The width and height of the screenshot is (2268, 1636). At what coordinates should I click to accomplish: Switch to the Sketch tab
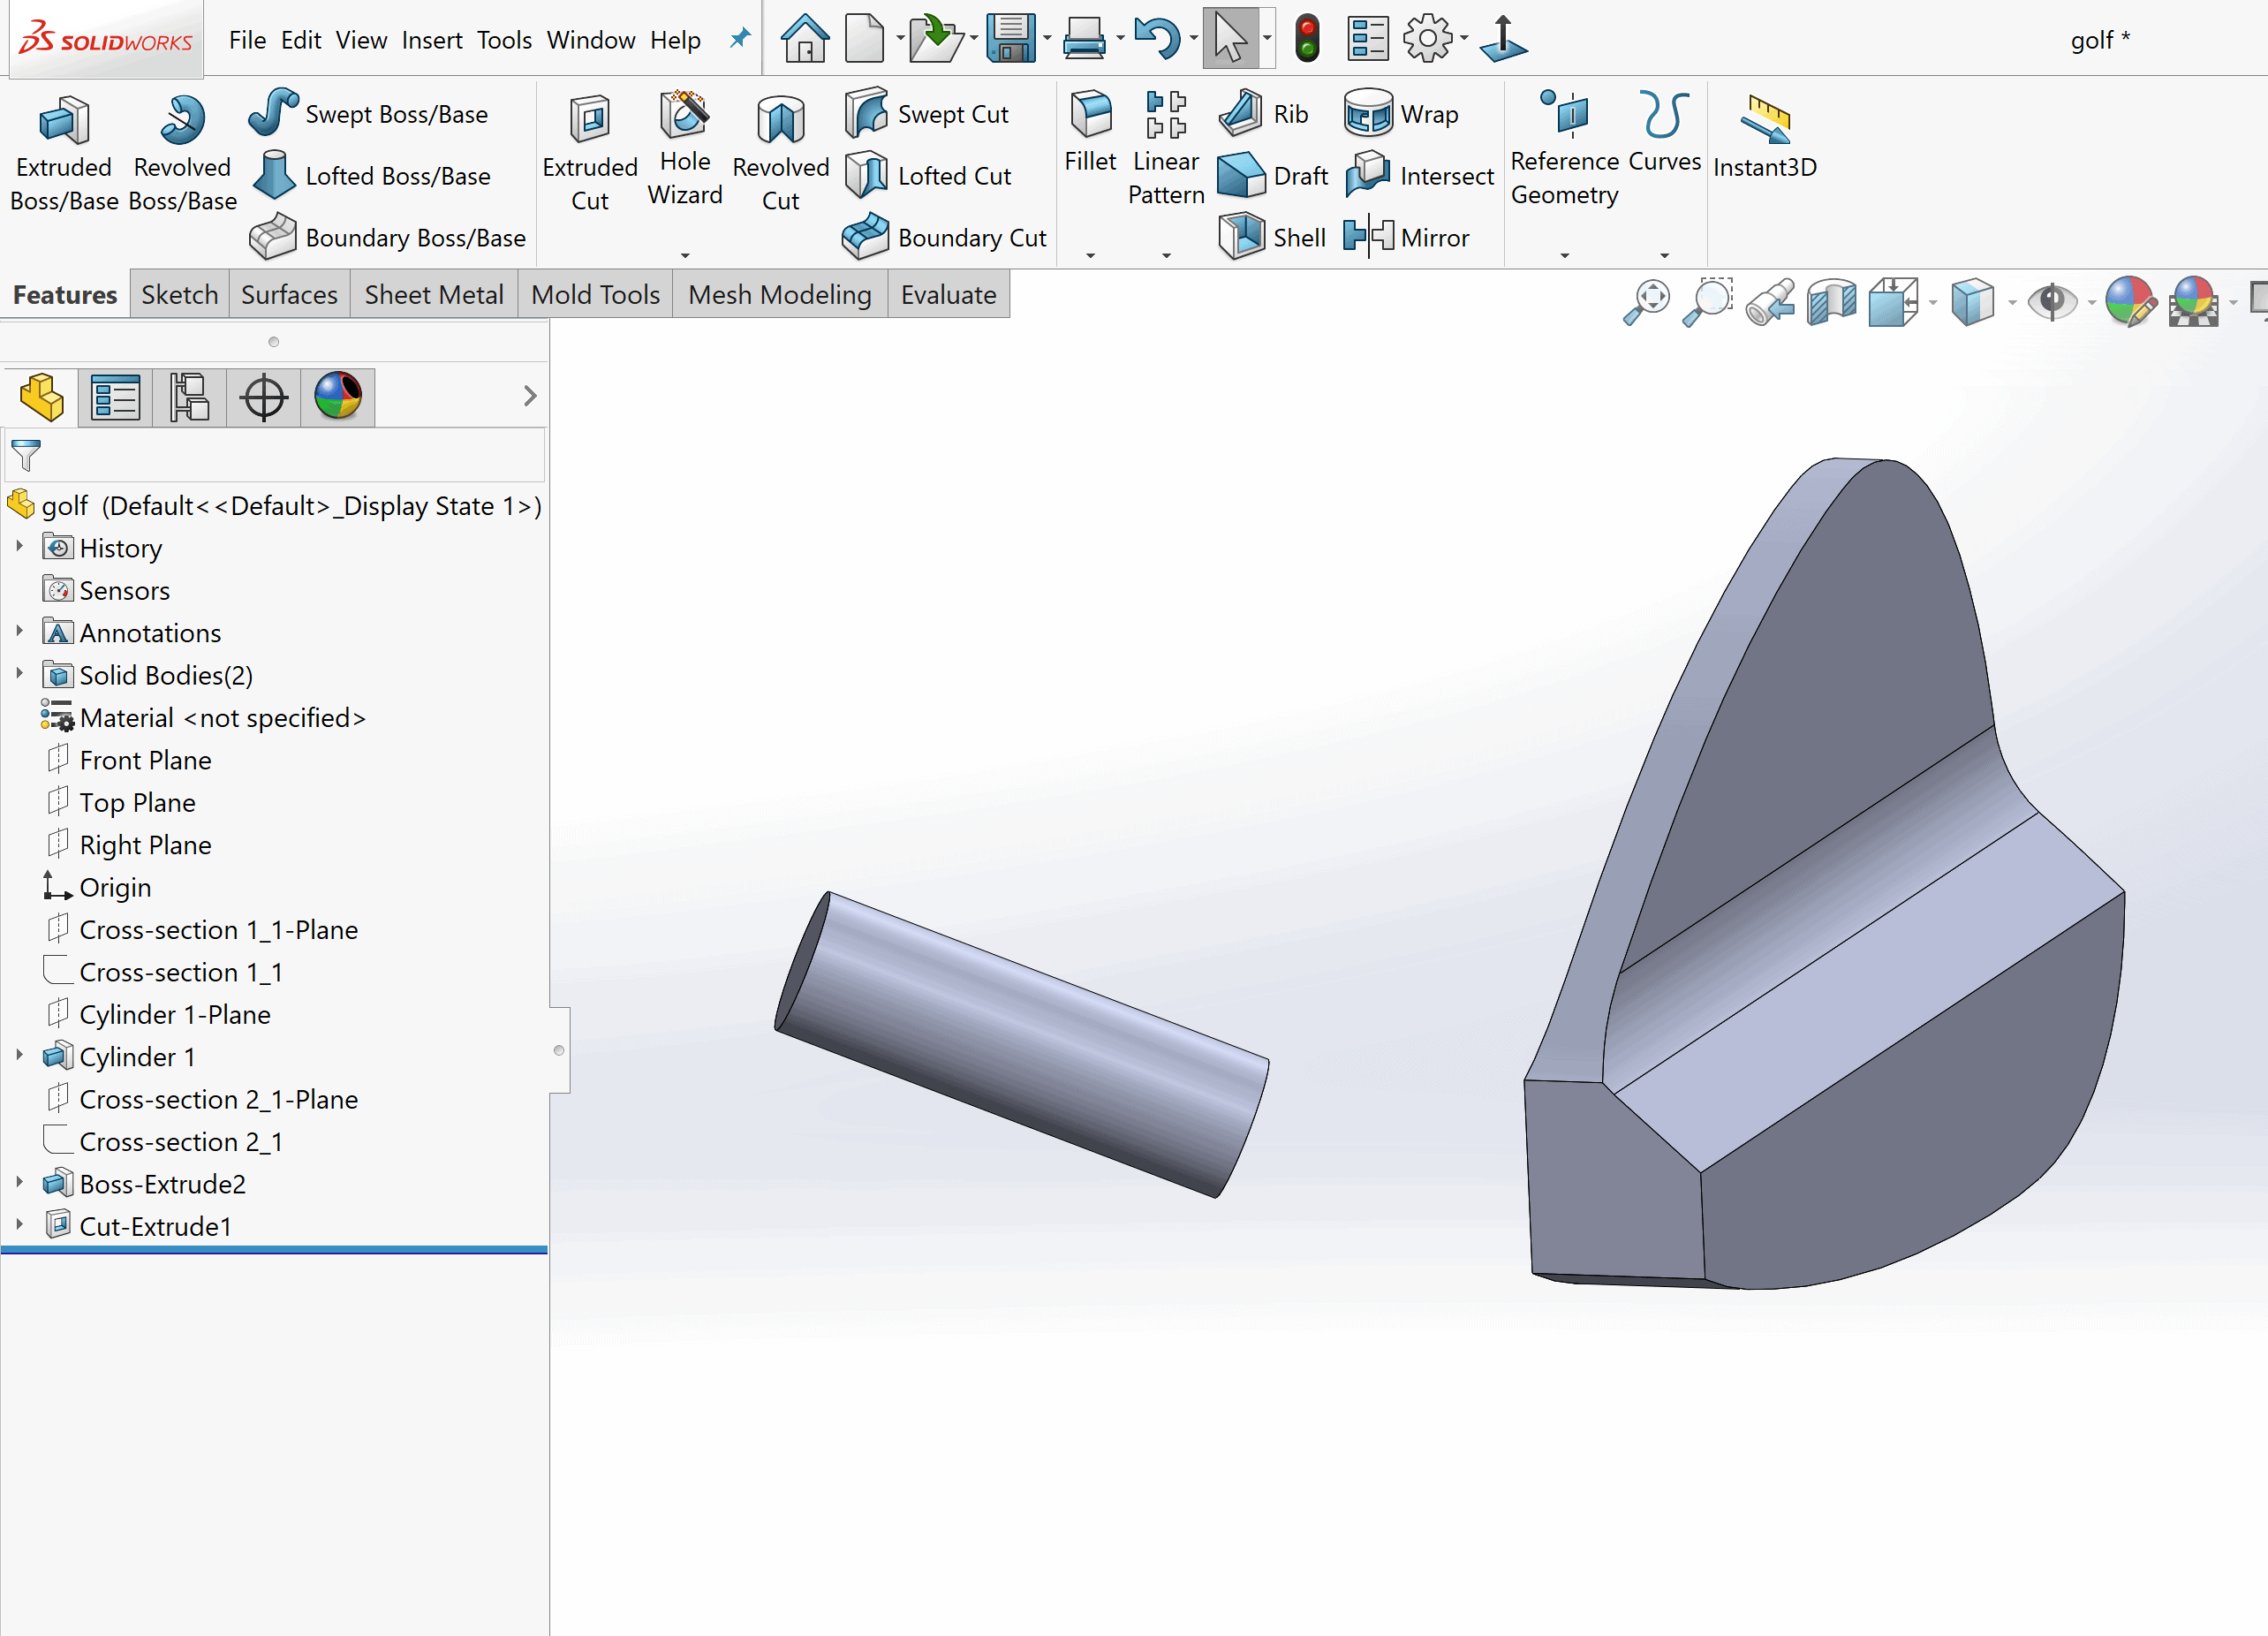coord(176,294)
